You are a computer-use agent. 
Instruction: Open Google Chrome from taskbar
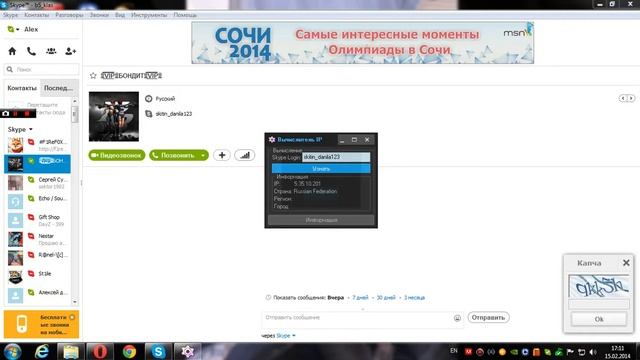[129, 351]
